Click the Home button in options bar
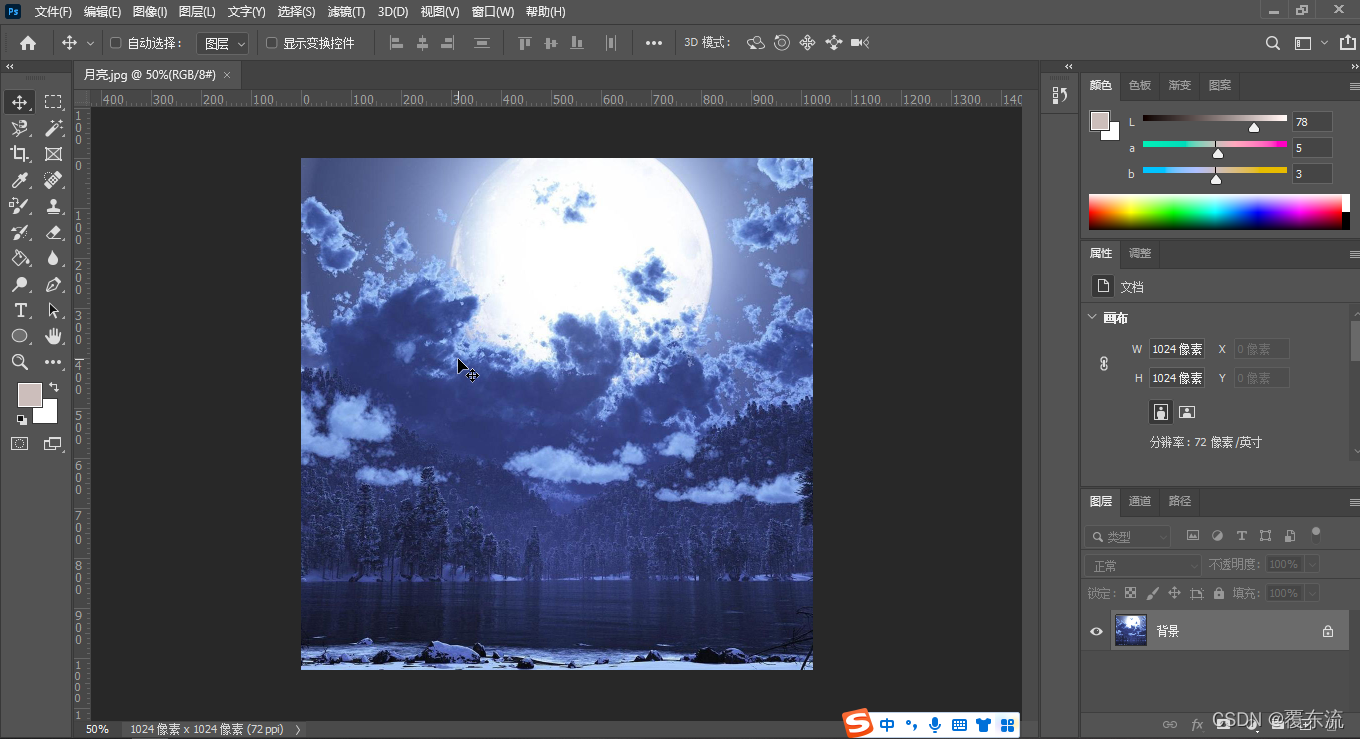Image resolution: width=1360 pixels, height=739 pixels. [28, 43]
